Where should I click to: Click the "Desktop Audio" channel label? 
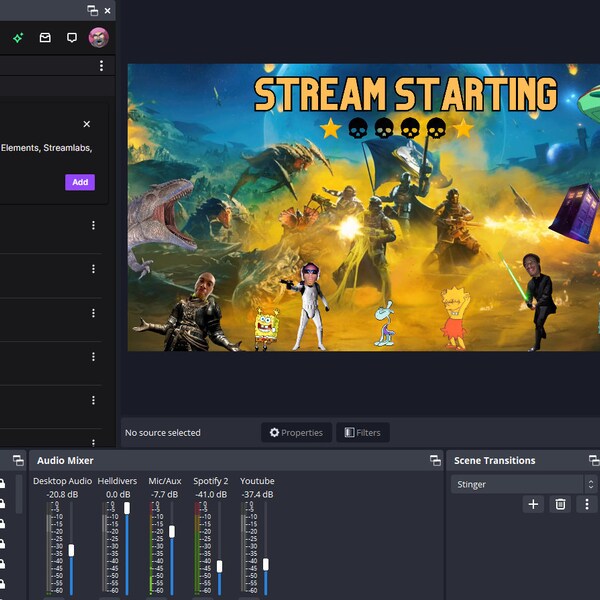point(62,481)
